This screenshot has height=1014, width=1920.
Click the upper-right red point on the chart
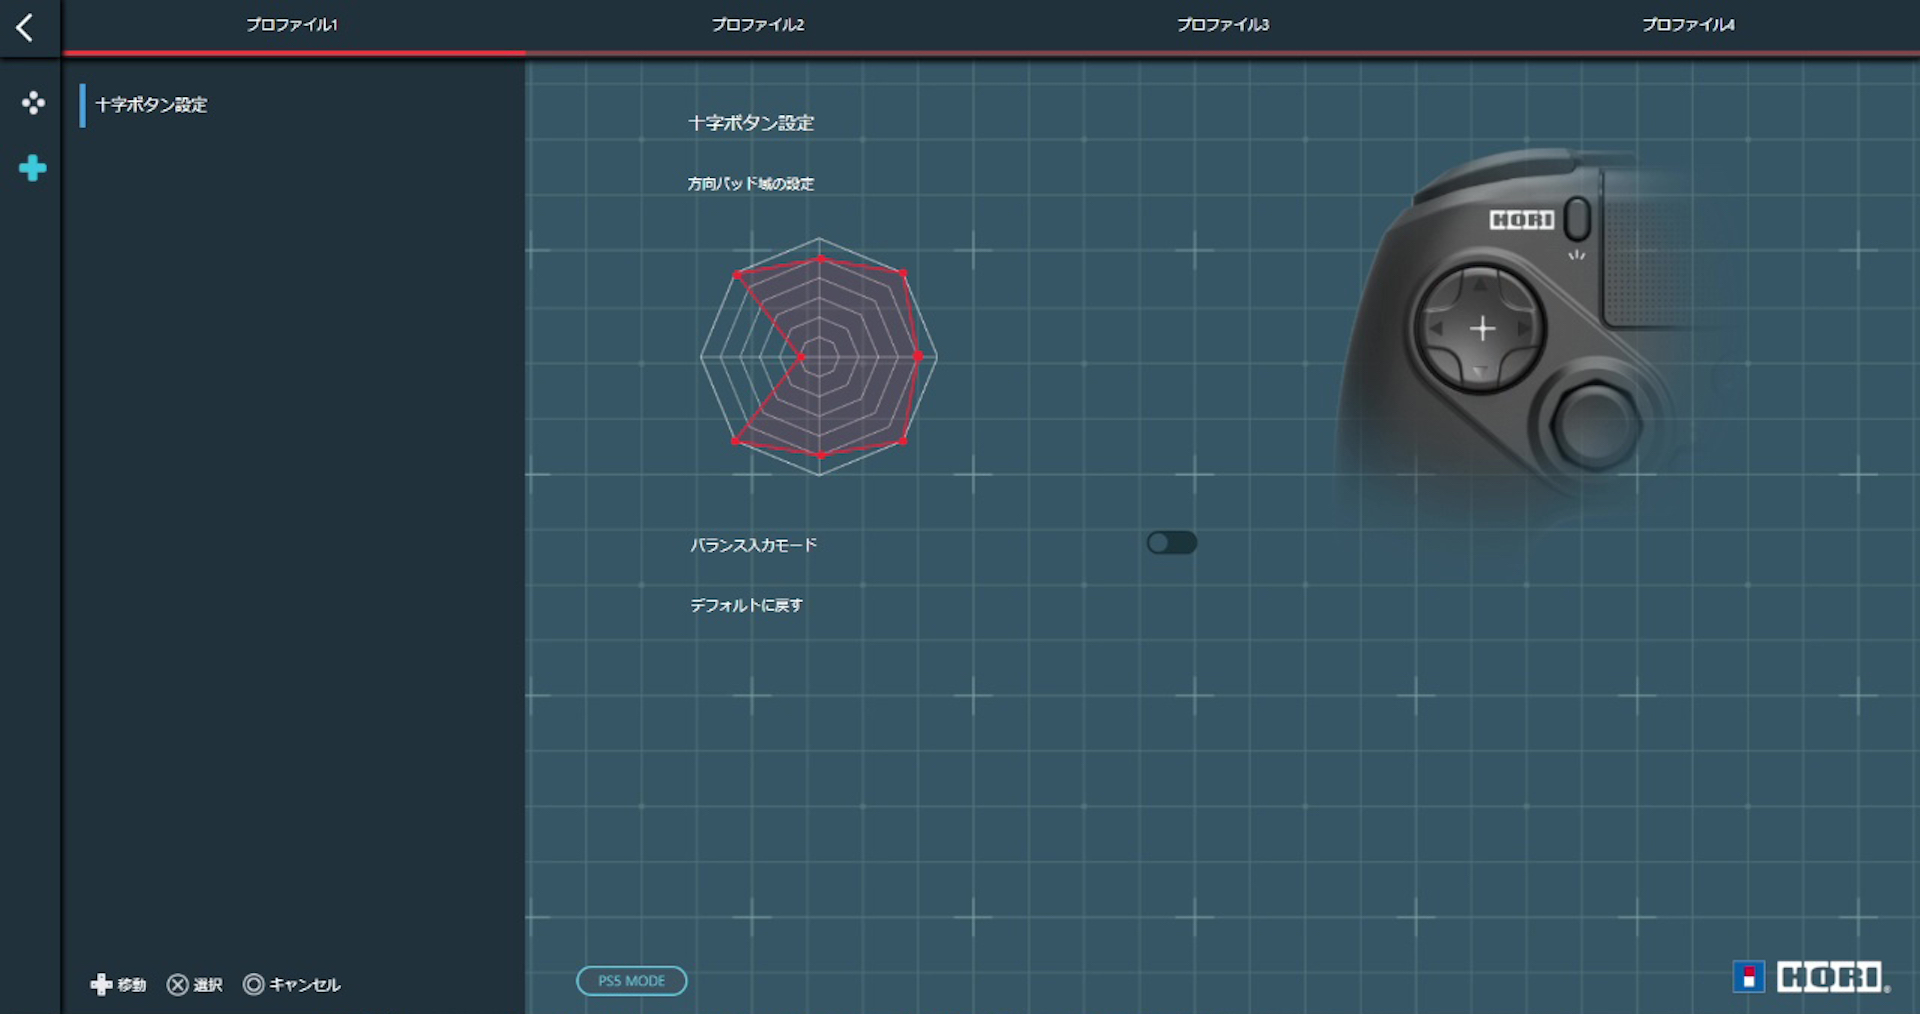coord(903,273)
